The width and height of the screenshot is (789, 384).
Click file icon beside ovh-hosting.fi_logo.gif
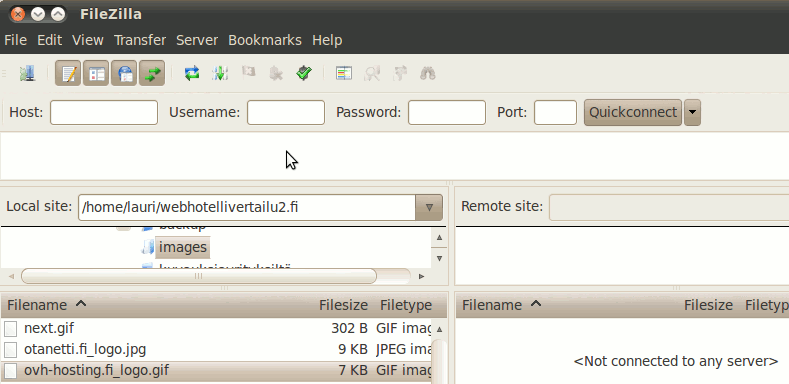click(10, 371)
